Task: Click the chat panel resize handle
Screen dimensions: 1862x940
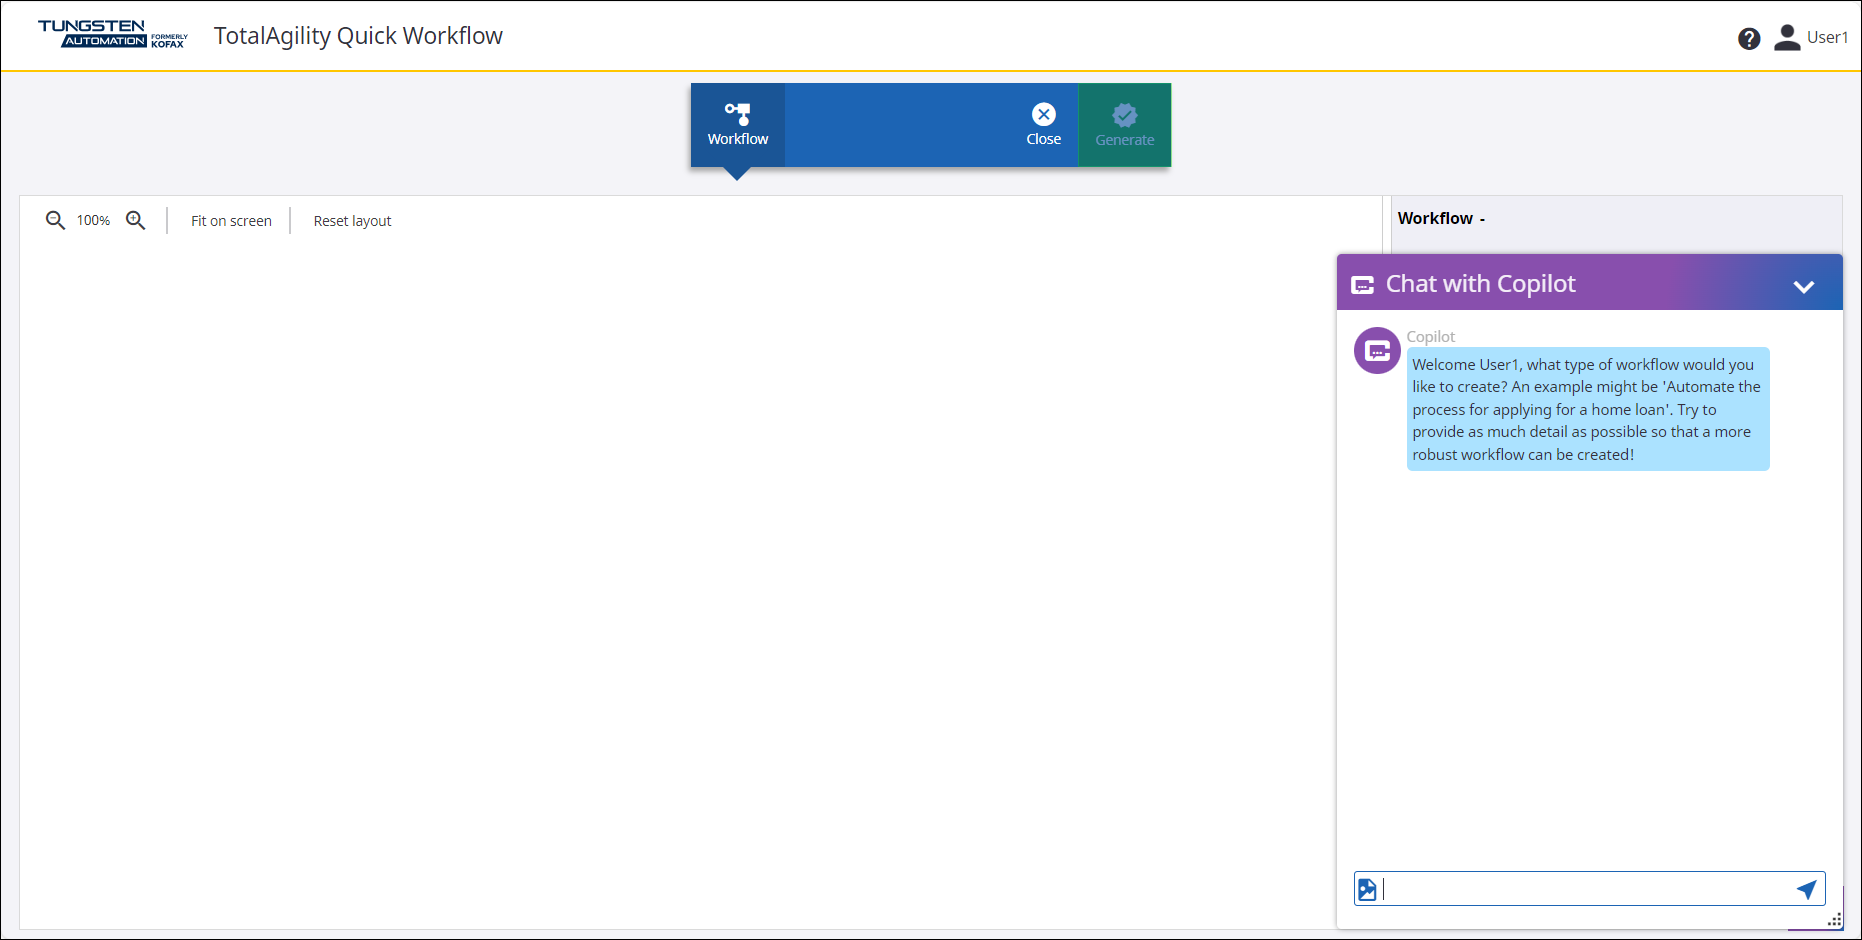Action: click(1834, 920)
